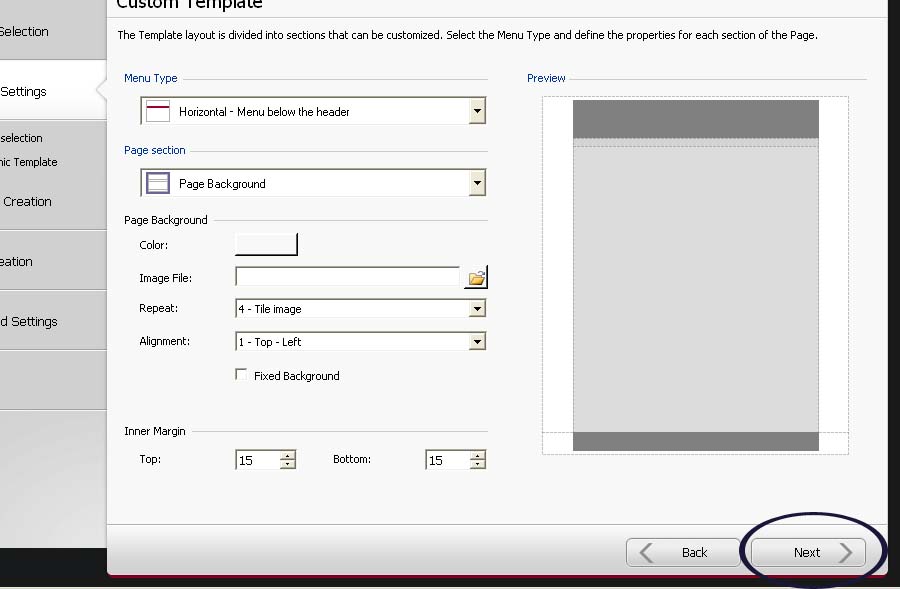This screenshot has height=589, width=900.
Task: Increase the Top inner margin
Action: pyautogui.click(x=288, y=455)
